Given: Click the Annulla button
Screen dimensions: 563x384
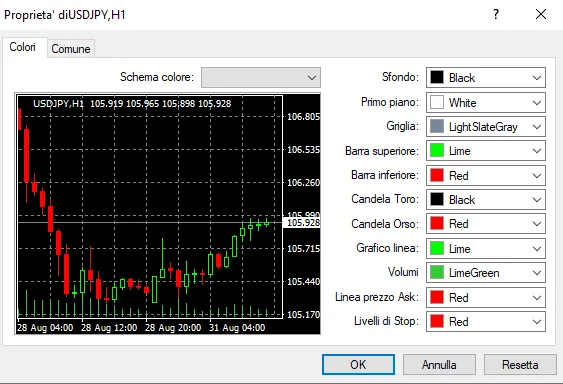Looking at the screenshot, I should point(439,365).
